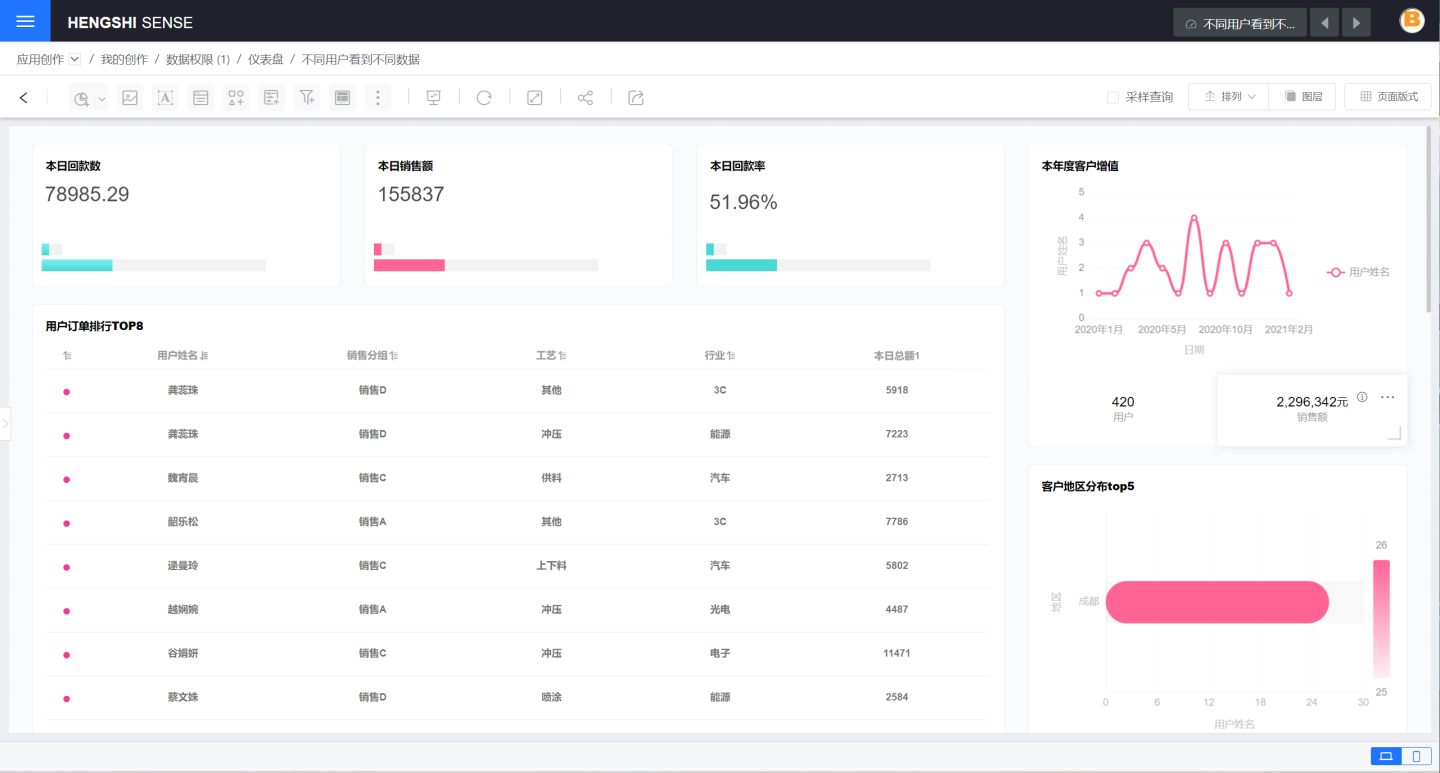
Task: Expand the 排列 dropdown
Action: click(x=1229, y=97)
